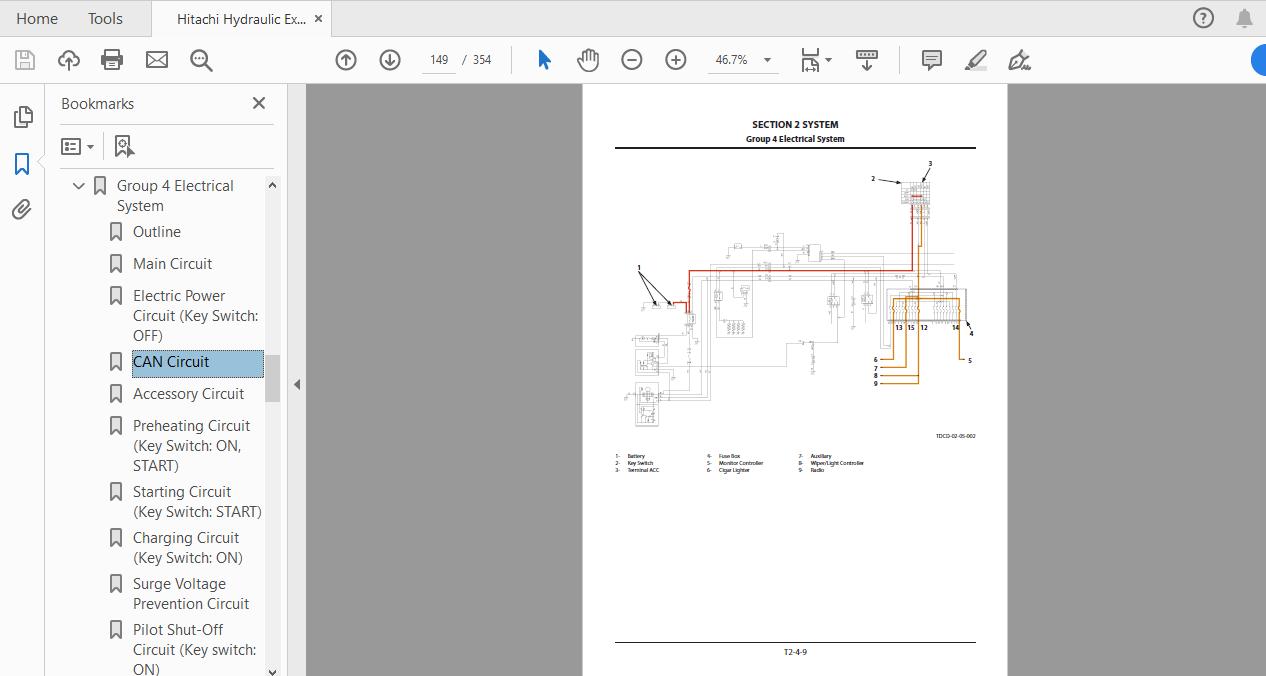Zoom in with plus icon
The width and height of the screenshot is (1266, 676).
[x=676, y=60]
